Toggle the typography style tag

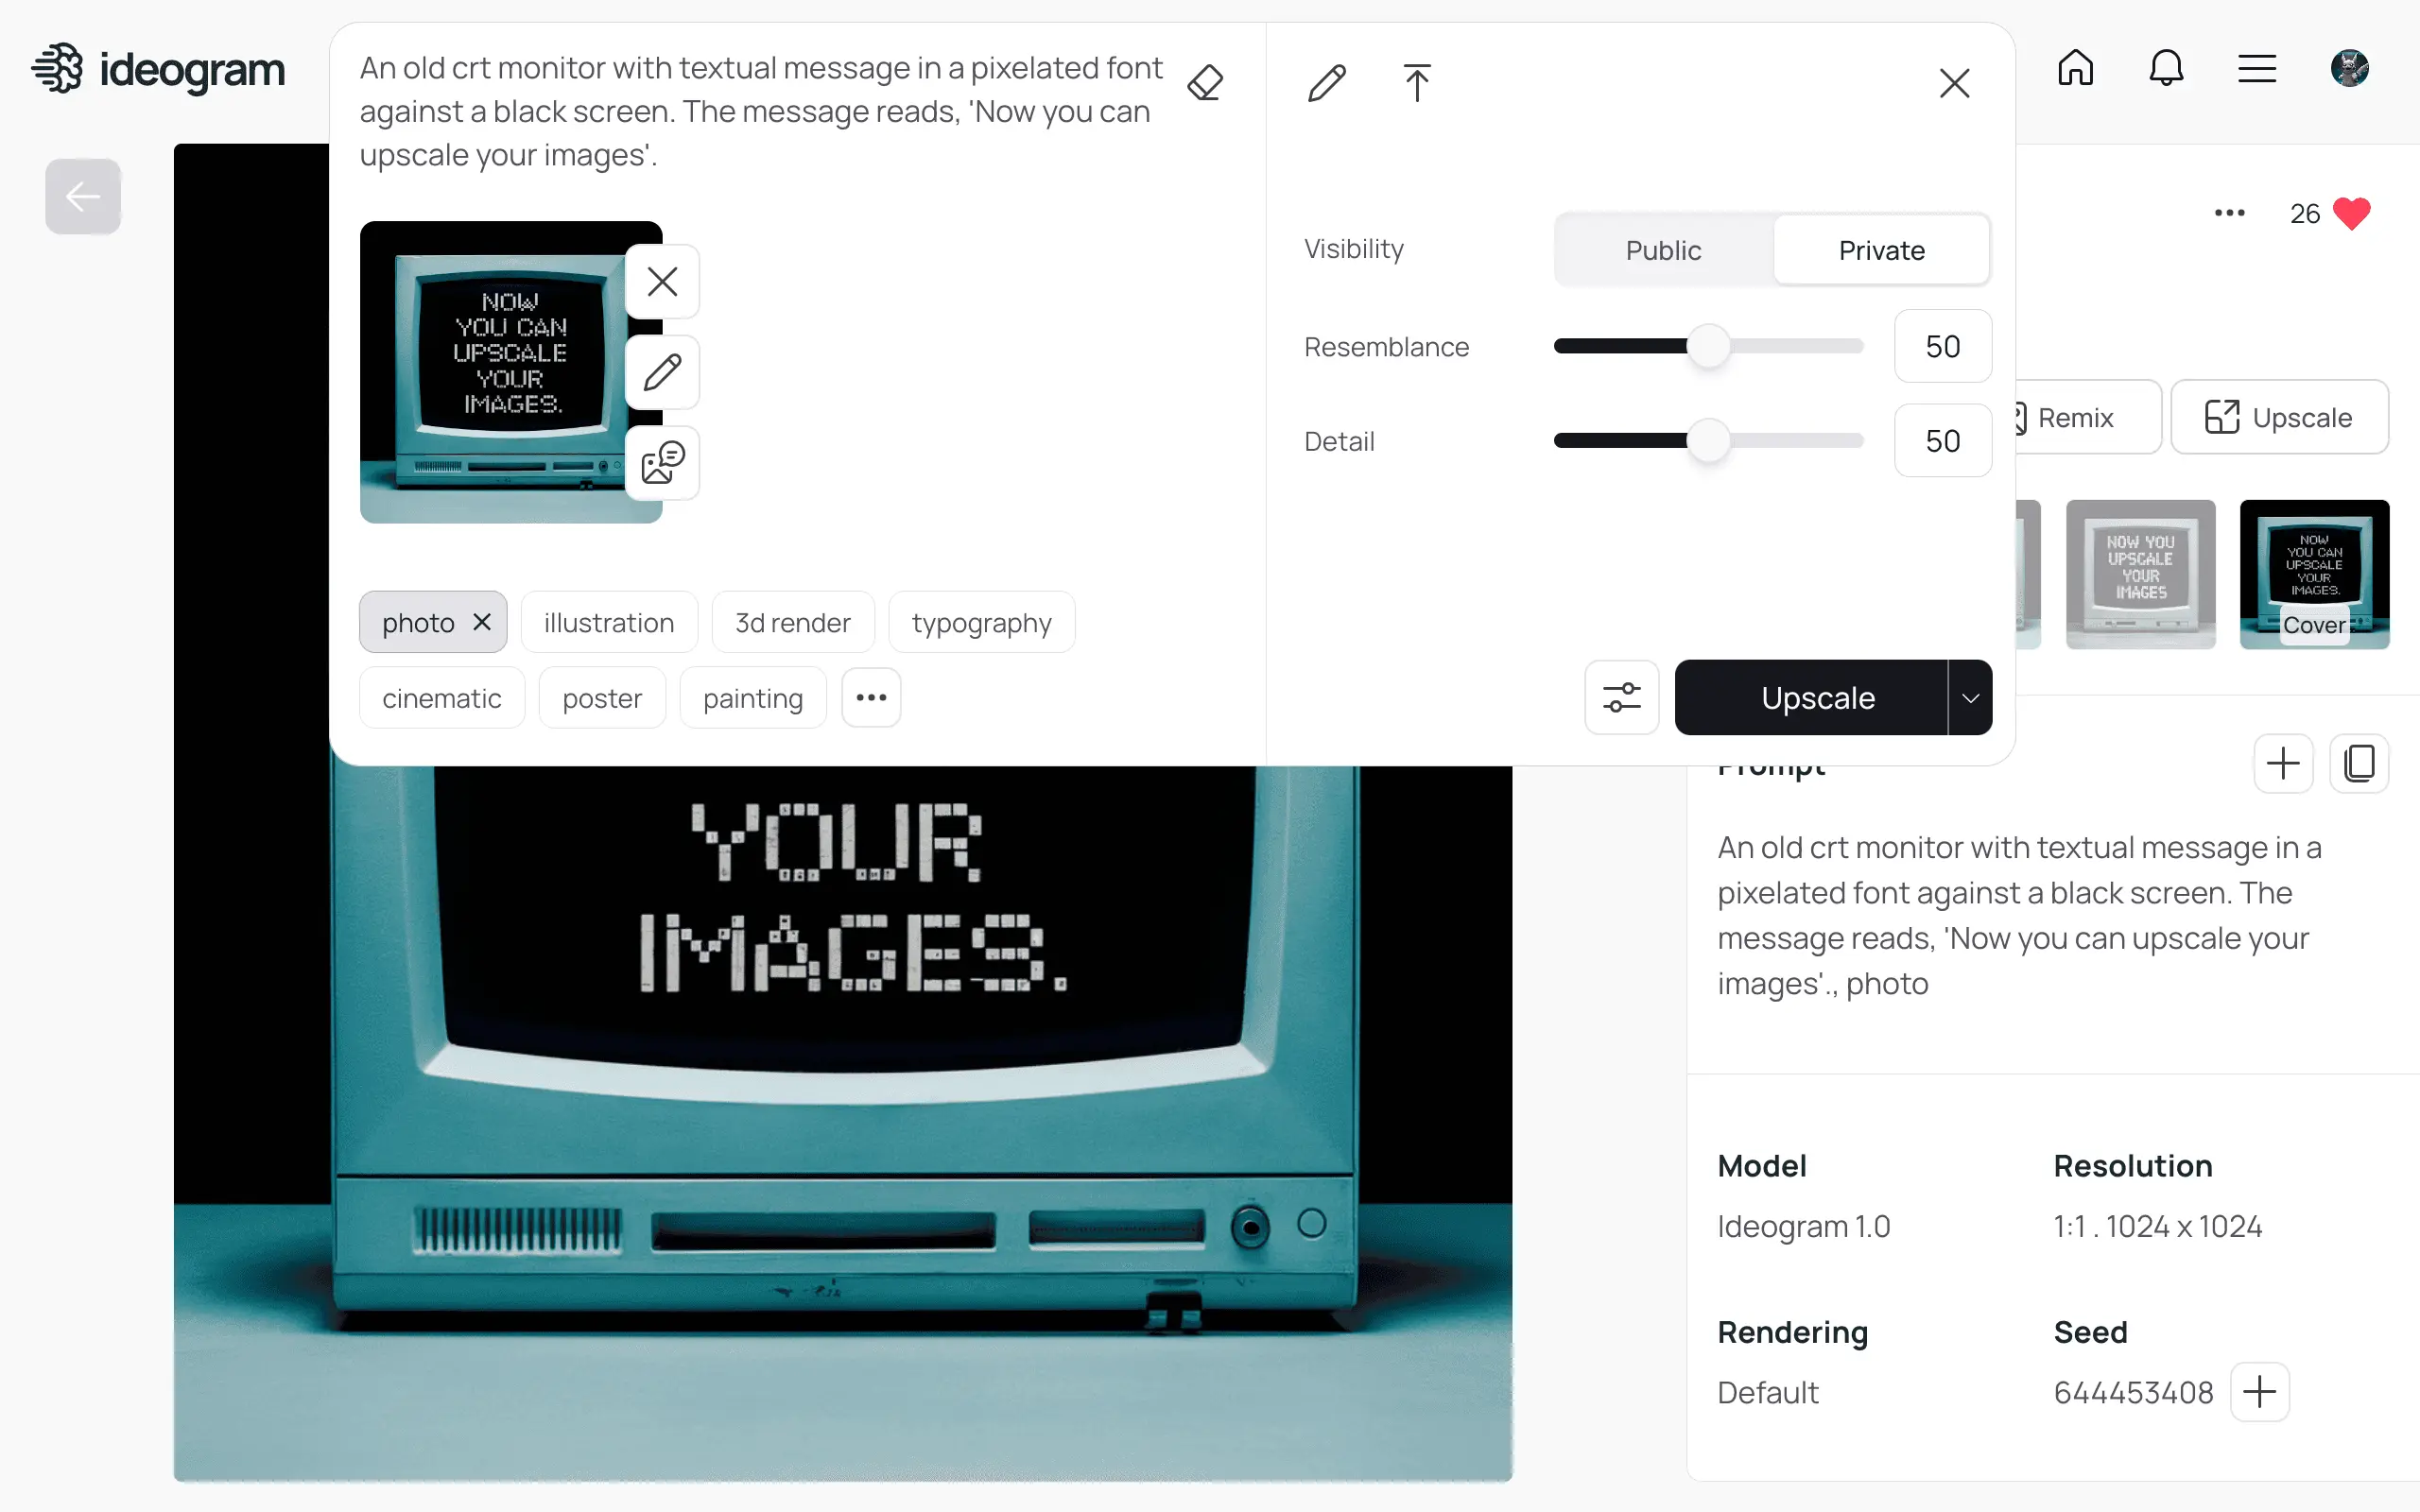coord(981,622)
